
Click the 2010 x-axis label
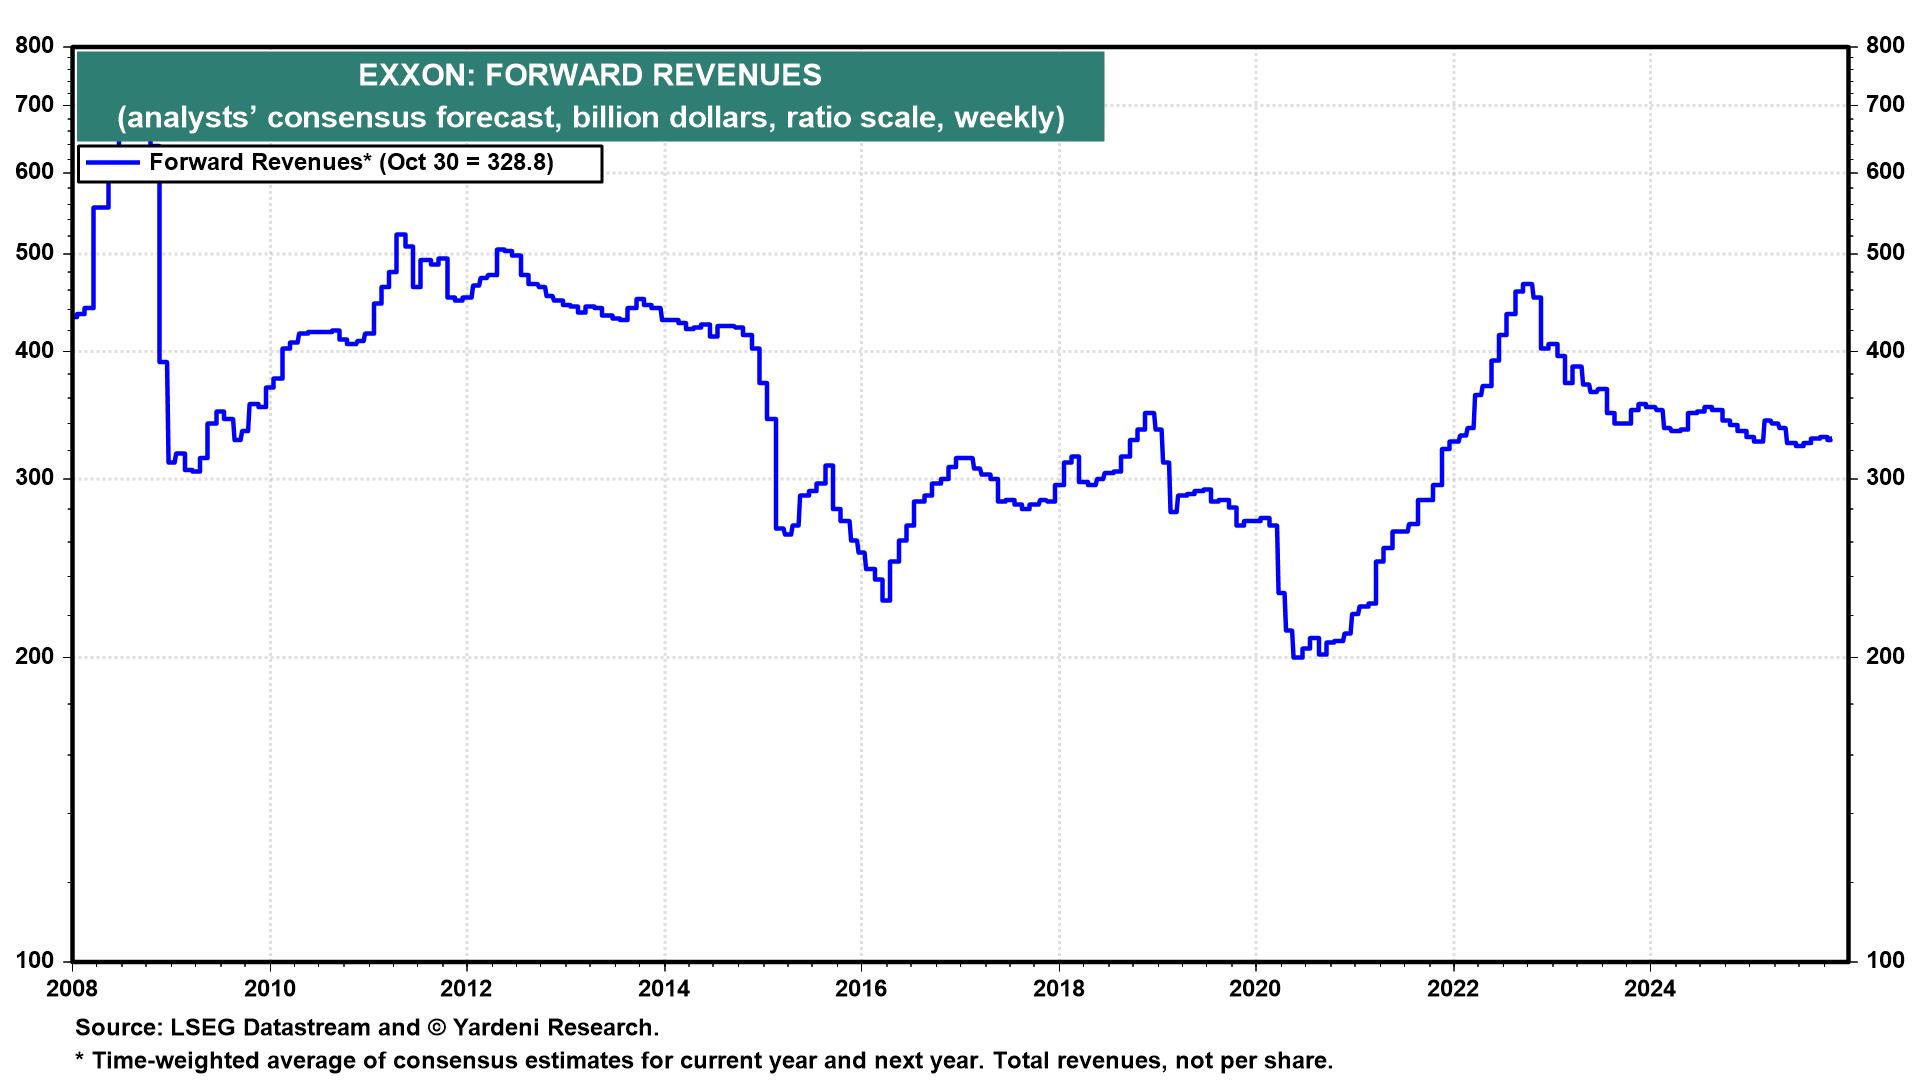pyautogui.click(x=270, y=990)
